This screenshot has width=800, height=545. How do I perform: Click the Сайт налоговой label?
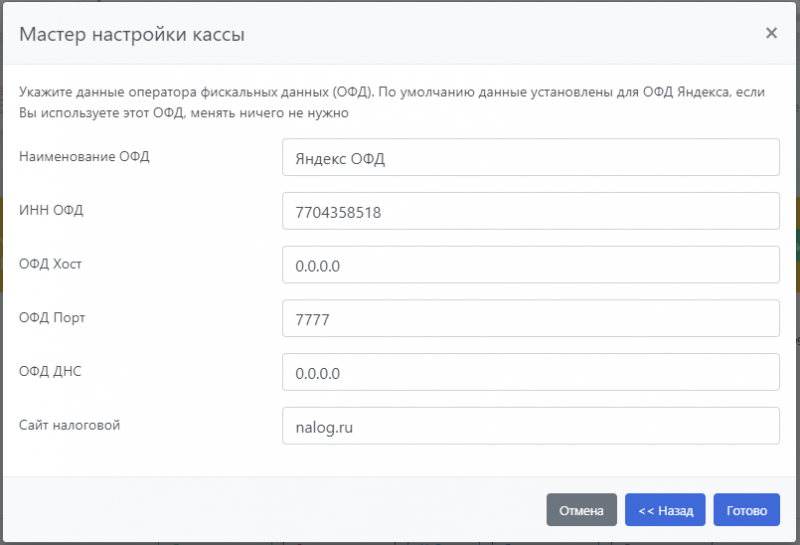tap(69, 425)
